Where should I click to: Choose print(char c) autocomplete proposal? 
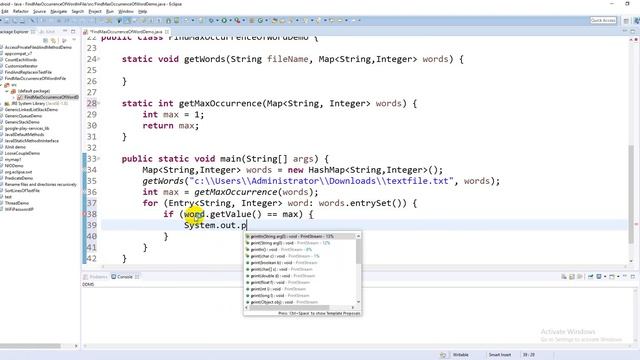click(300, 256)
